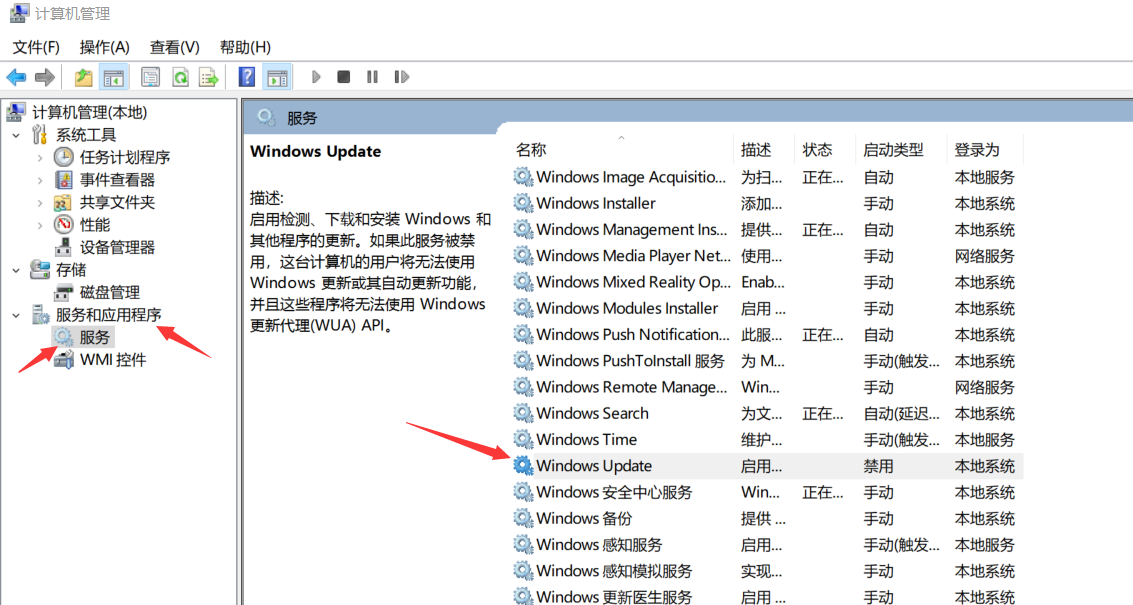
Task: Select the Windows Search service row
Action: tap(767, 413)
